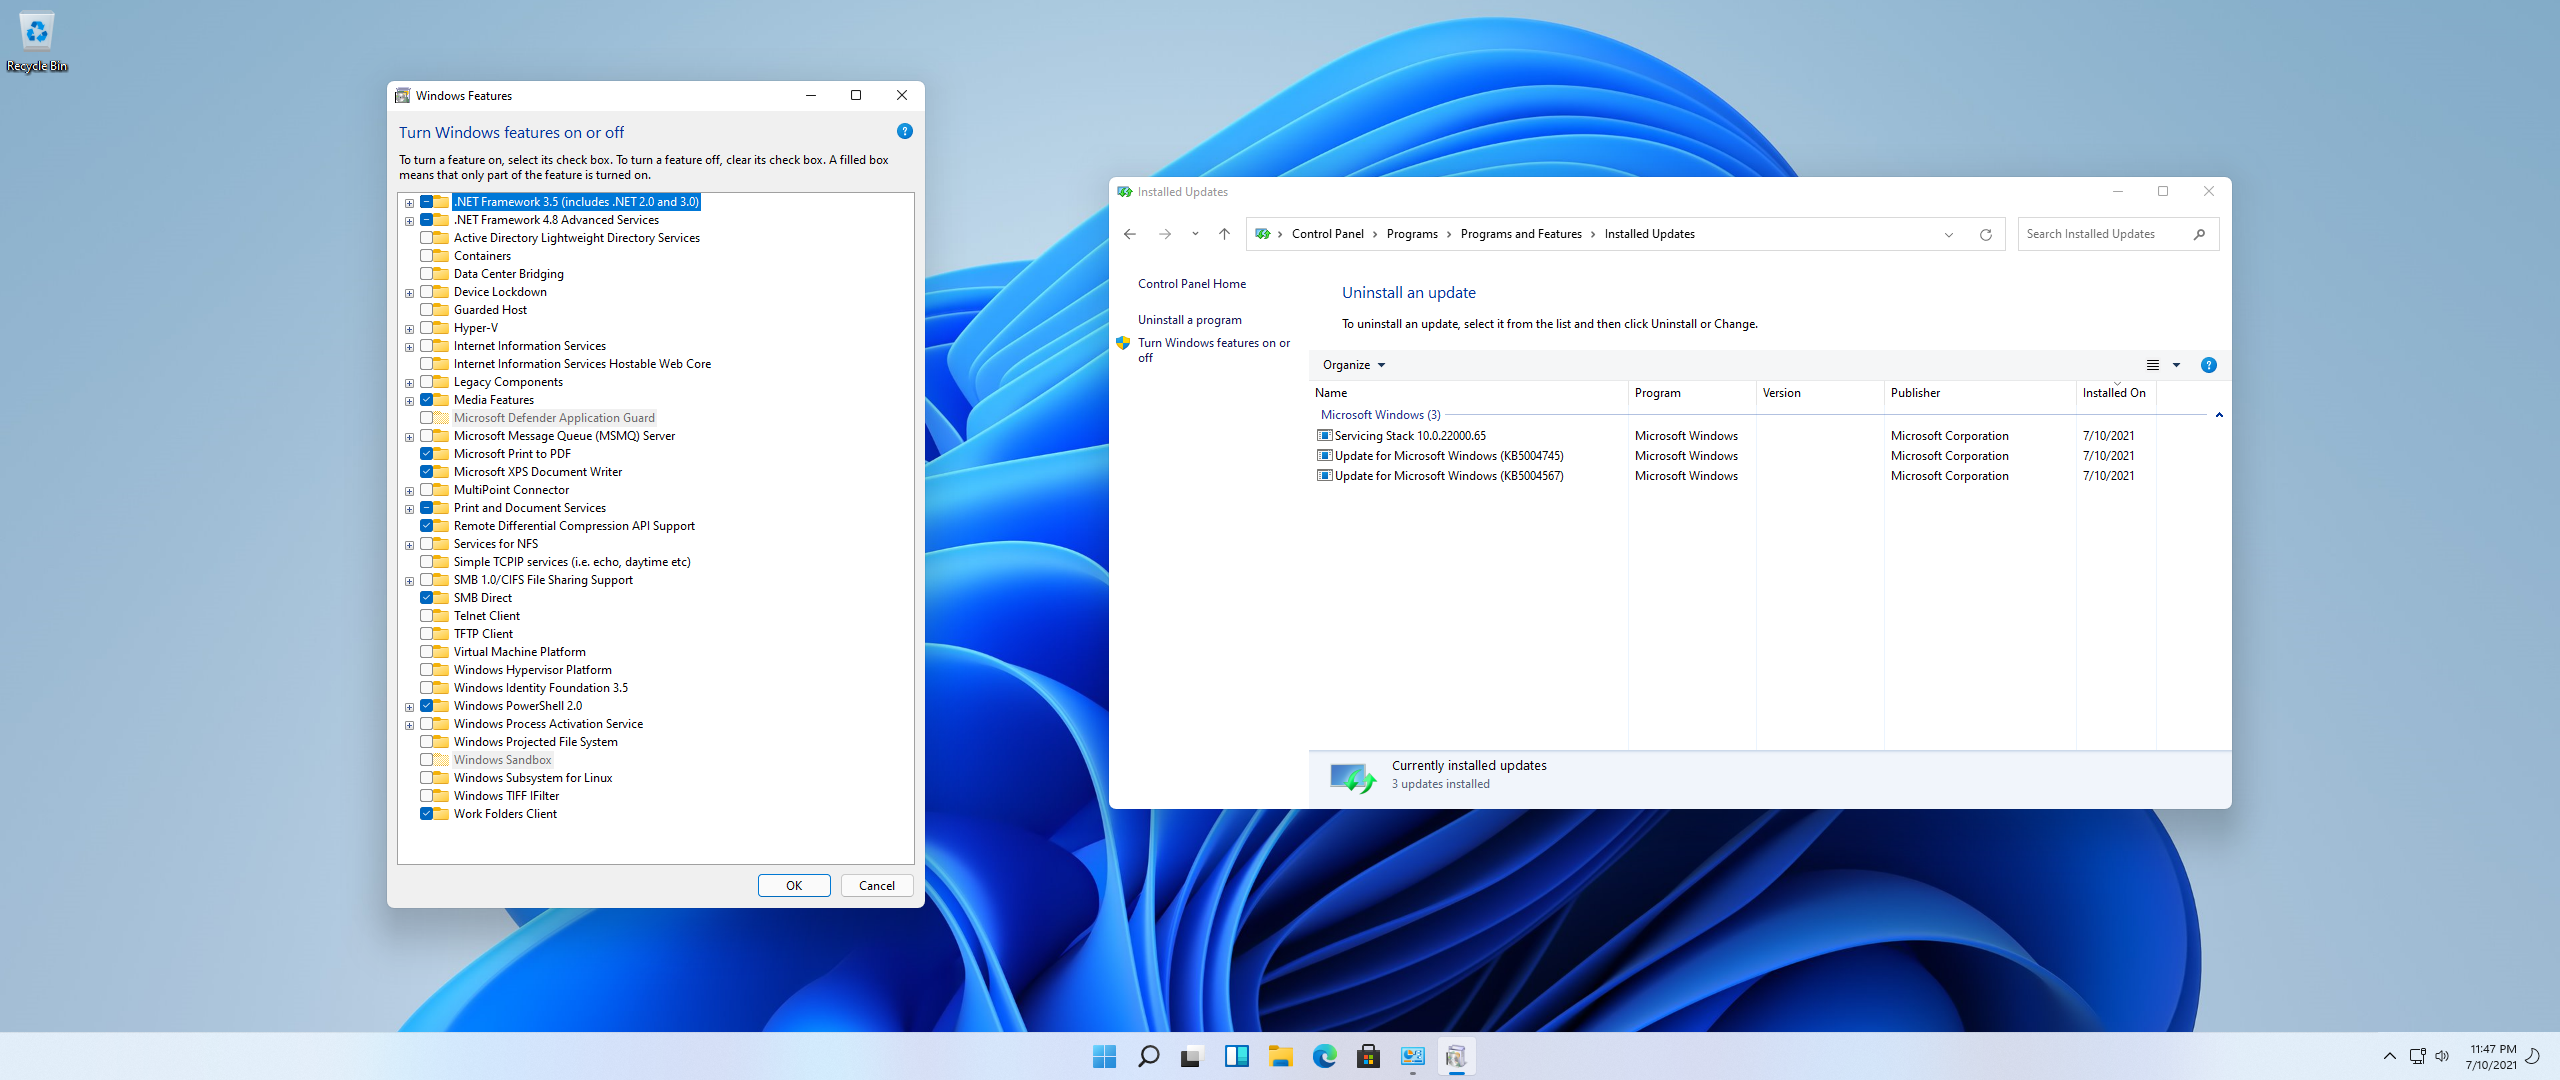
Task: Expand the Device Lockdown node
Action: pos(409,293)
